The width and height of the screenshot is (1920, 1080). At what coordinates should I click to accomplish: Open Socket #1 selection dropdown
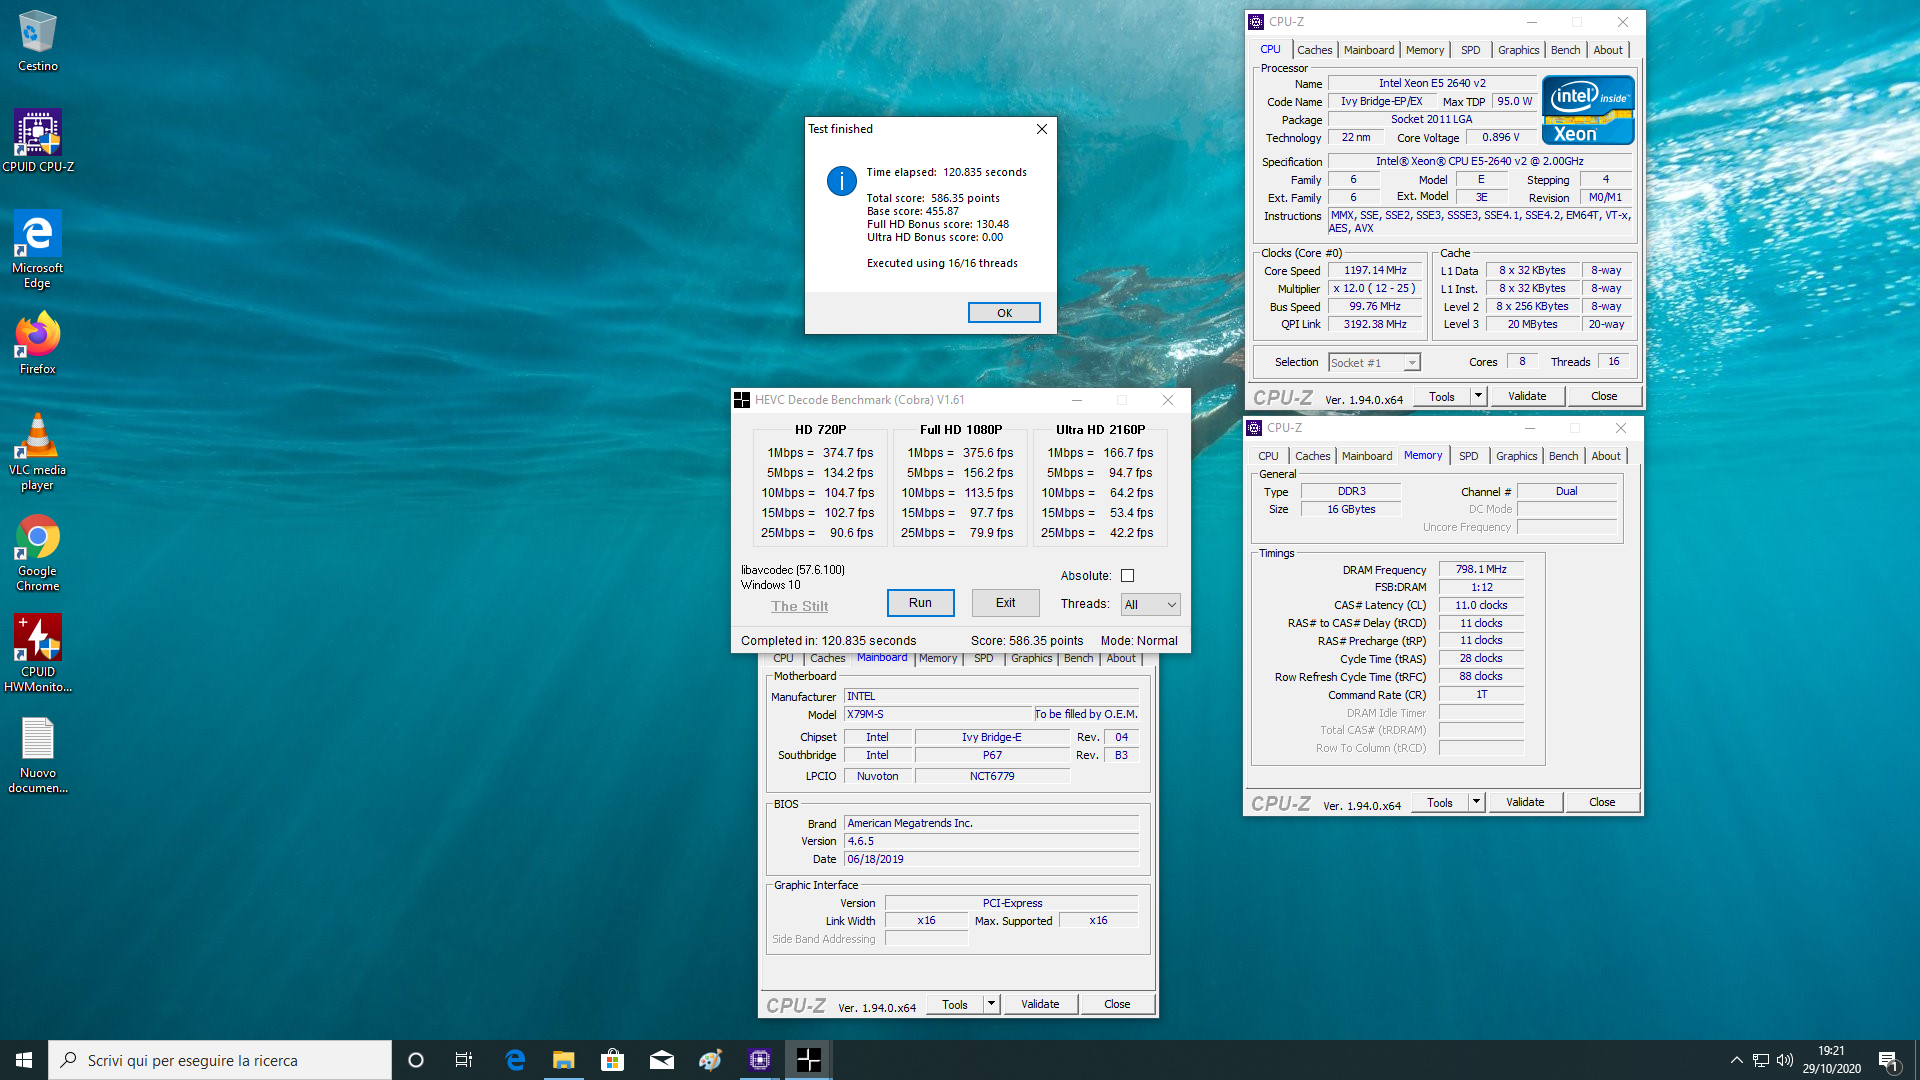pyautogui.click(x=1373, y=363)
